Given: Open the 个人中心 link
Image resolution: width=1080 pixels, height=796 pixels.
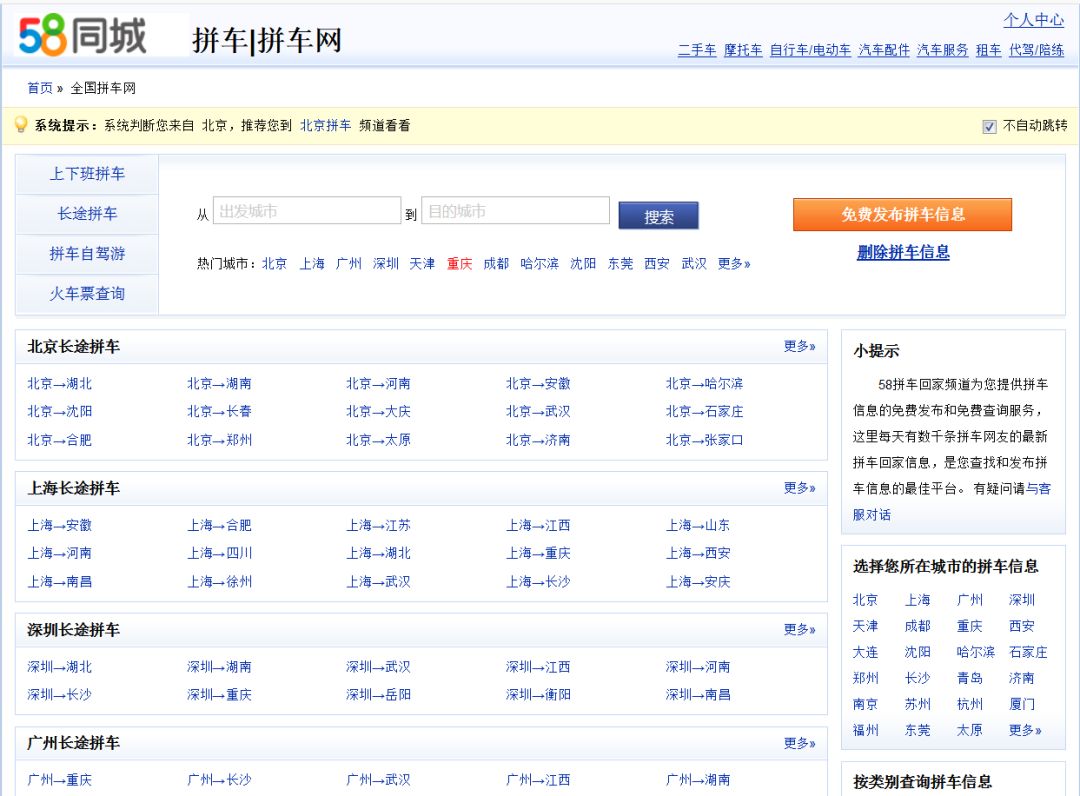Looking at the screenshot, I should [1033, 20].
